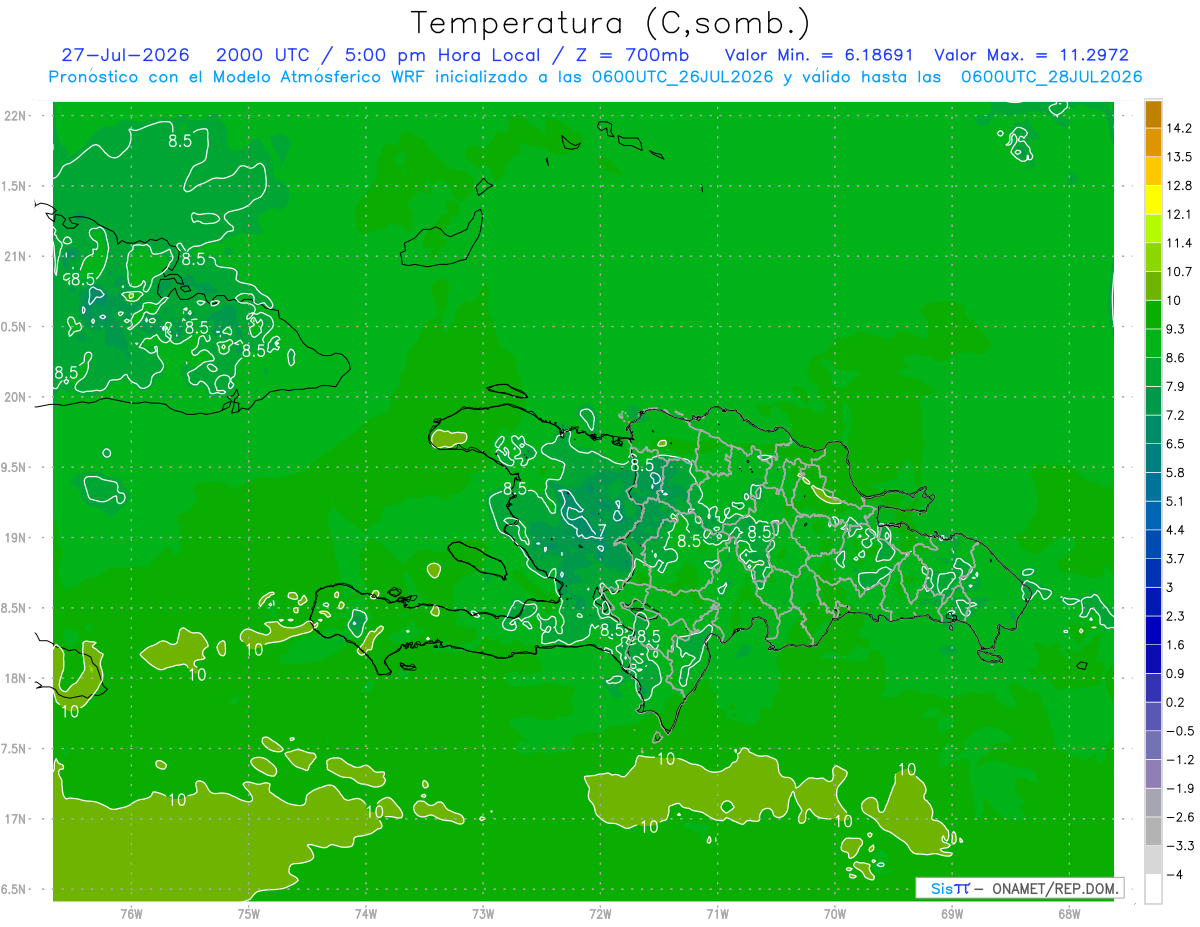This screenshot has width=1200, height=927.
Task: Click the latitude axis label '19N'
Action: [x=15, y=538]
